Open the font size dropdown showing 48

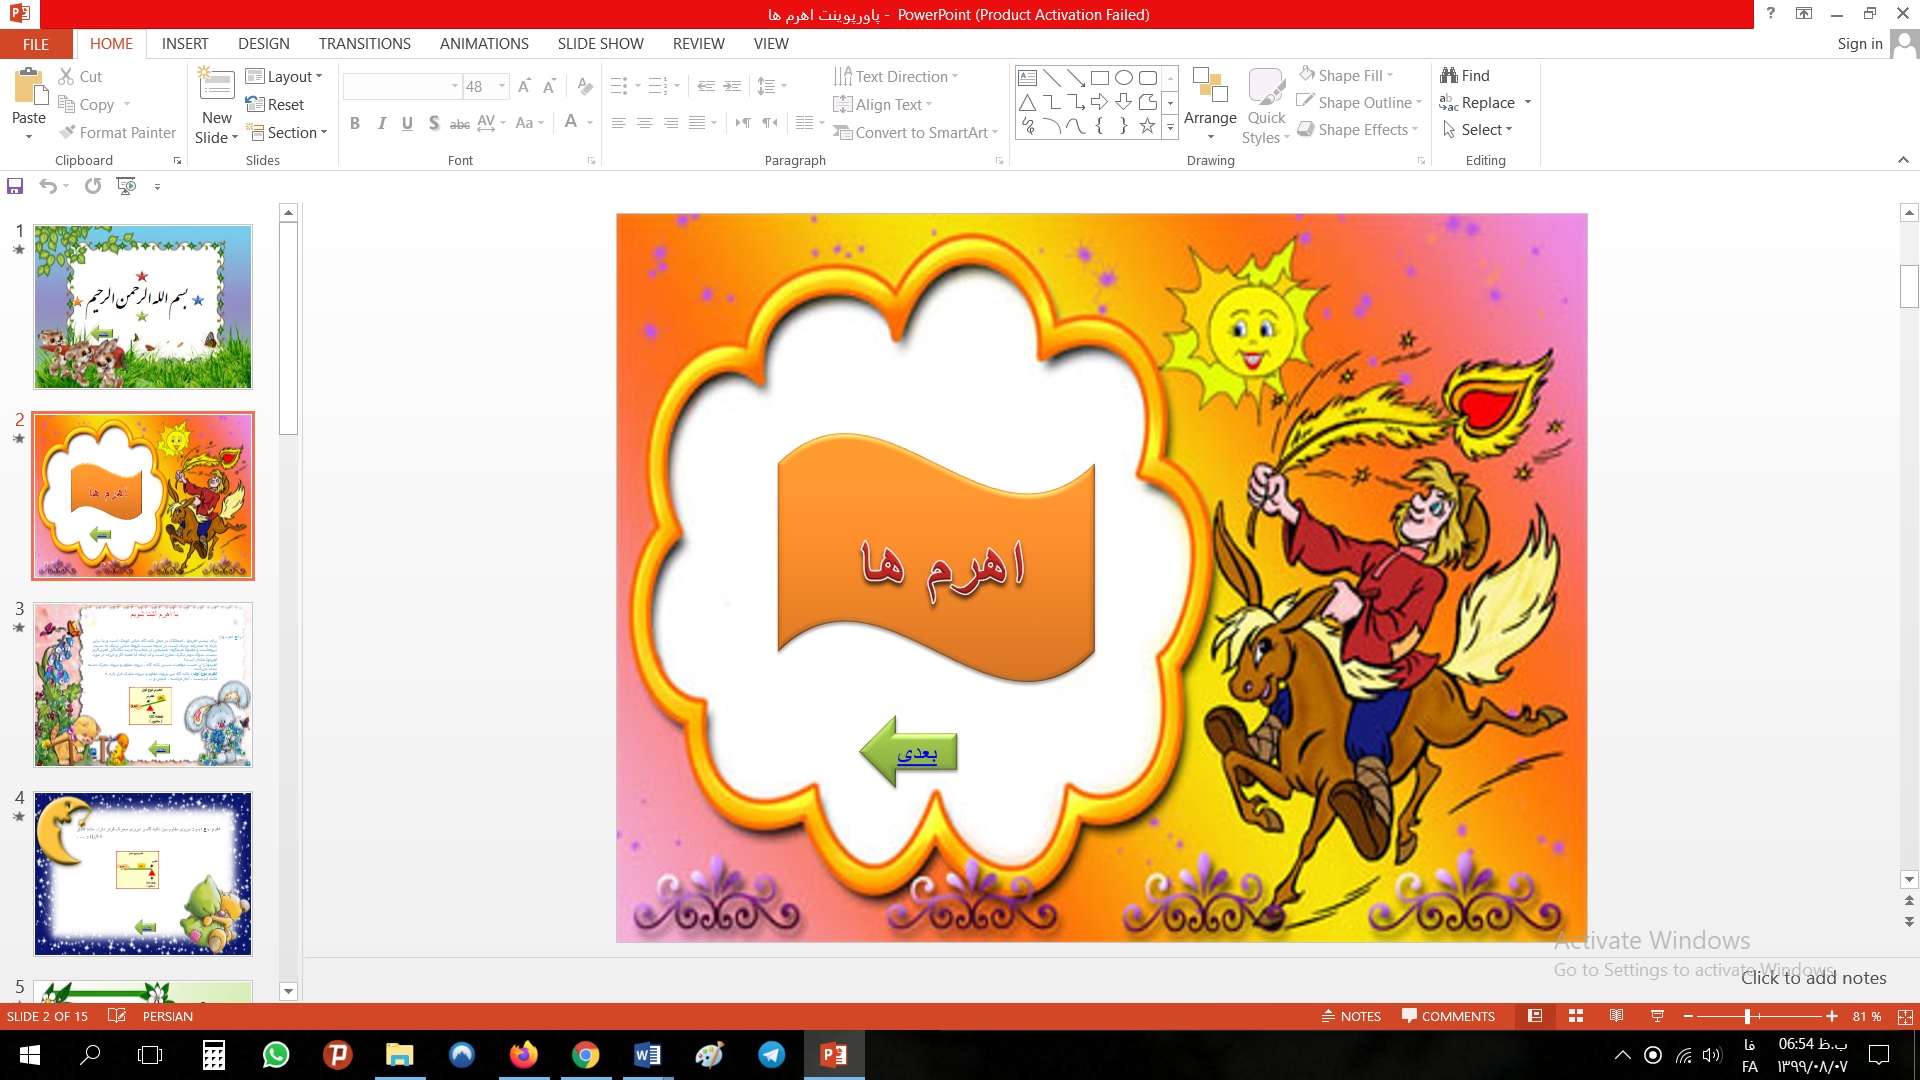[502, 86]
